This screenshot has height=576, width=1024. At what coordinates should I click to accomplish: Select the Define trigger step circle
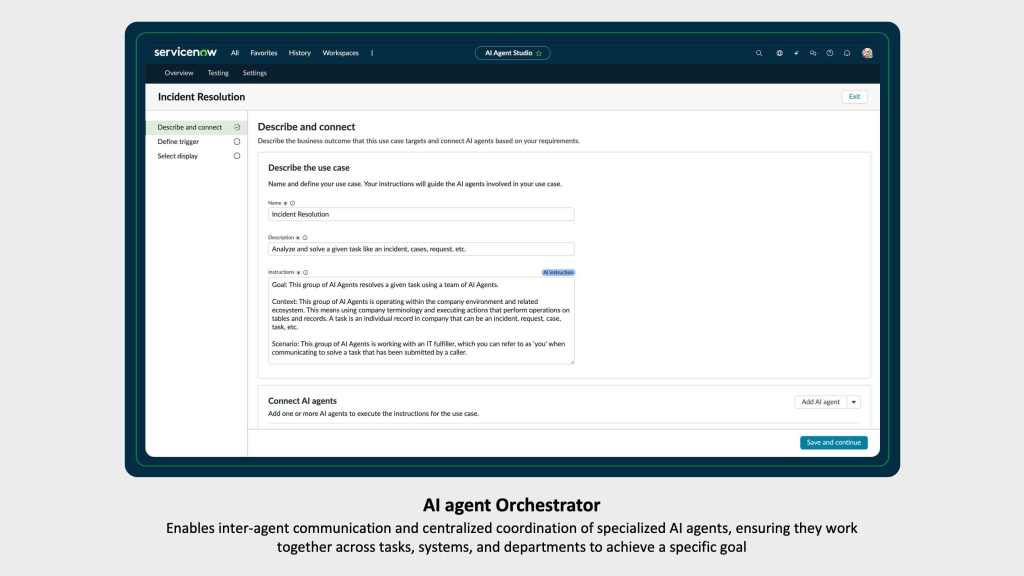point(237,142)
